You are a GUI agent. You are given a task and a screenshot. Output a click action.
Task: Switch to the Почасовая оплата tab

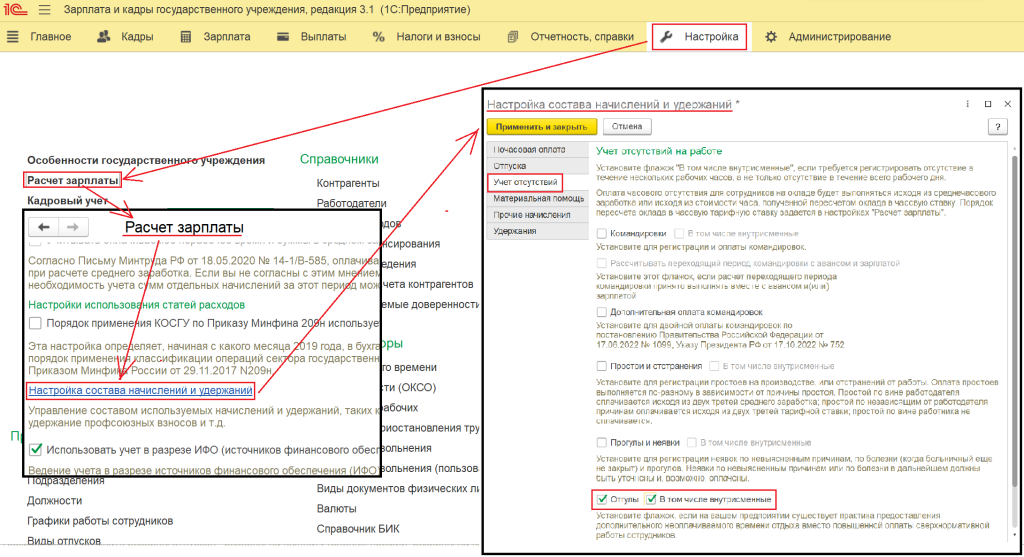(537, 150)
